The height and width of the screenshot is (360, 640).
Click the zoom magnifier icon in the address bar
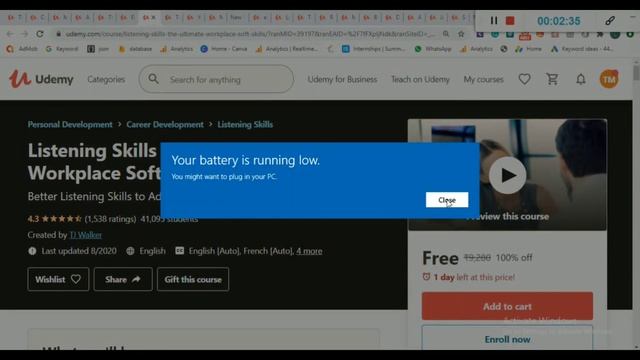click(x=446, y=34)
